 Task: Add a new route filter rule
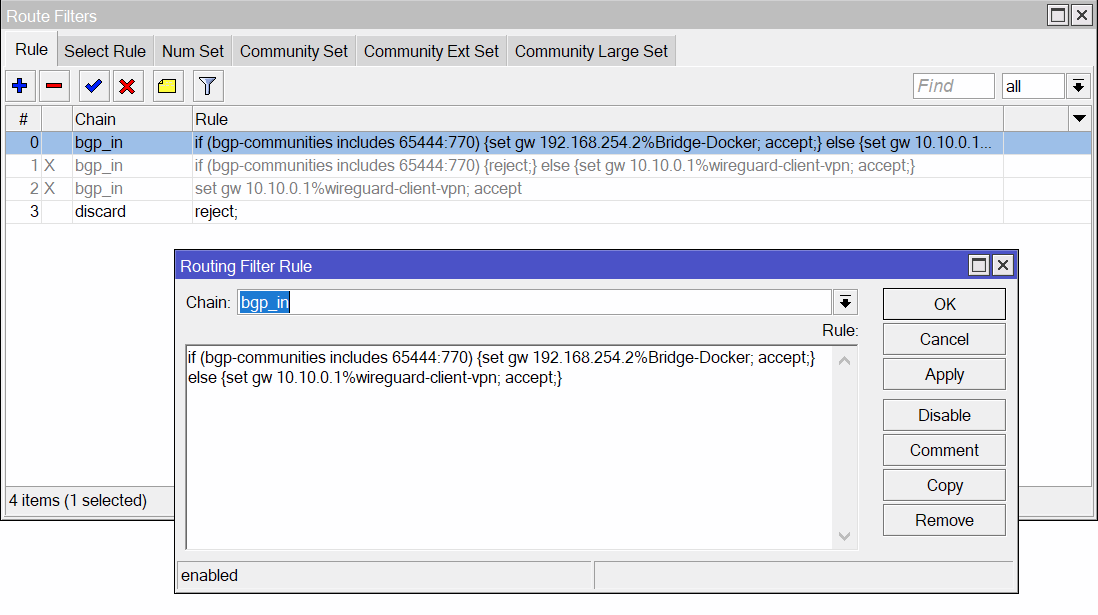click(20, 86)
